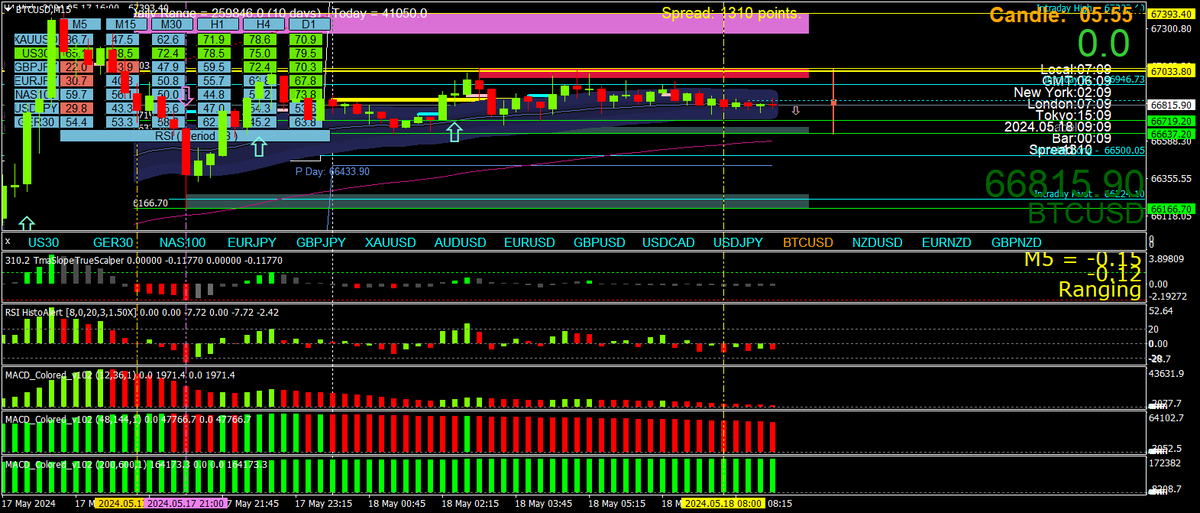This screenshot has height=513, width=1200.
Task: Select the 66166.70 green price label
Action: (x=1171, y=208)
